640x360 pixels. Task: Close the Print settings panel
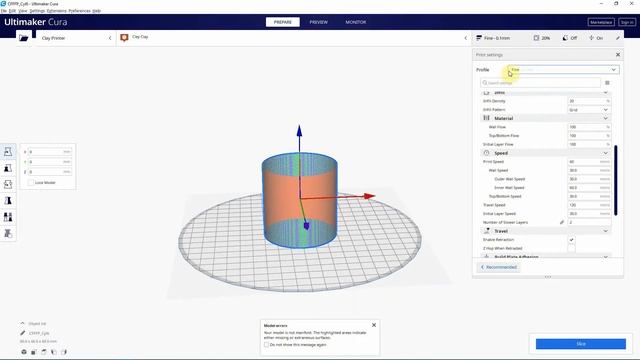point(618,55)
